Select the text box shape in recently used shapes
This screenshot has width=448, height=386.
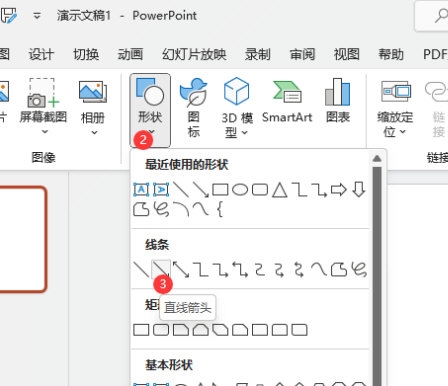pyautogui.click(x=141, y=190)
